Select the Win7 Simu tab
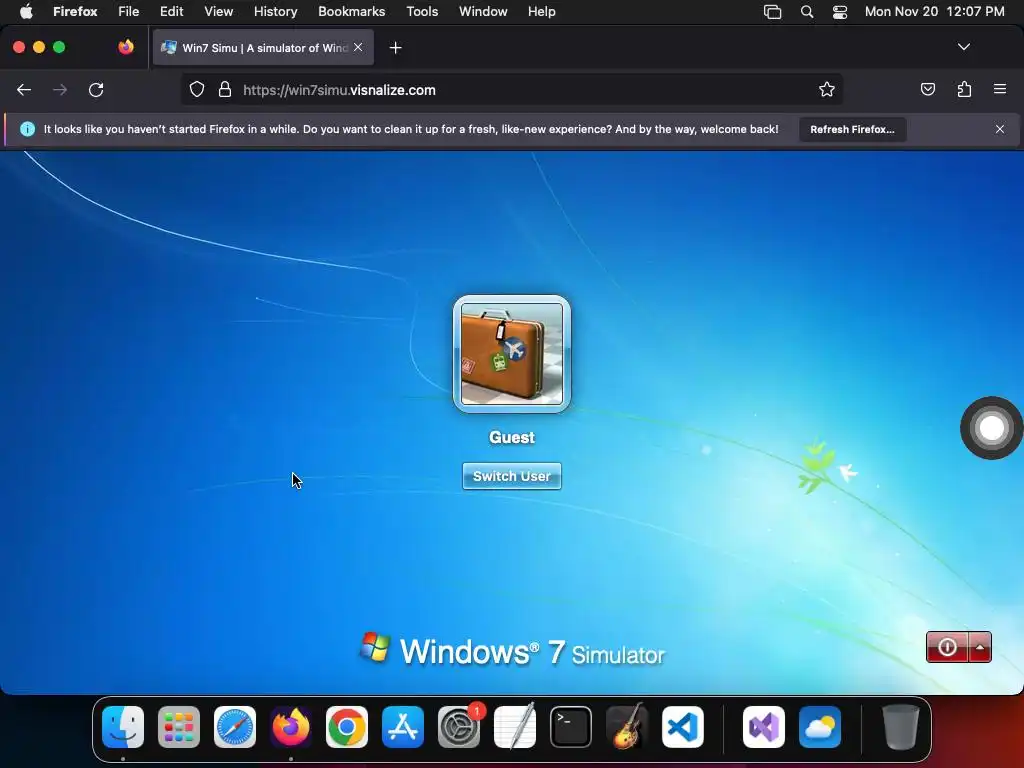The image size is (1024, 768). (x=263, y=48)
